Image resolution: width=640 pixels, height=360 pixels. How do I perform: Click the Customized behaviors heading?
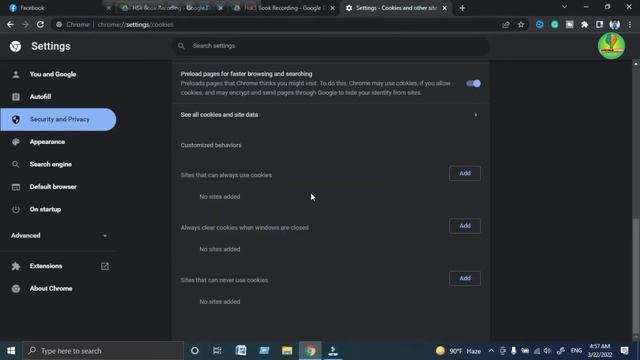pyautogui.click(x=211, y=145)
